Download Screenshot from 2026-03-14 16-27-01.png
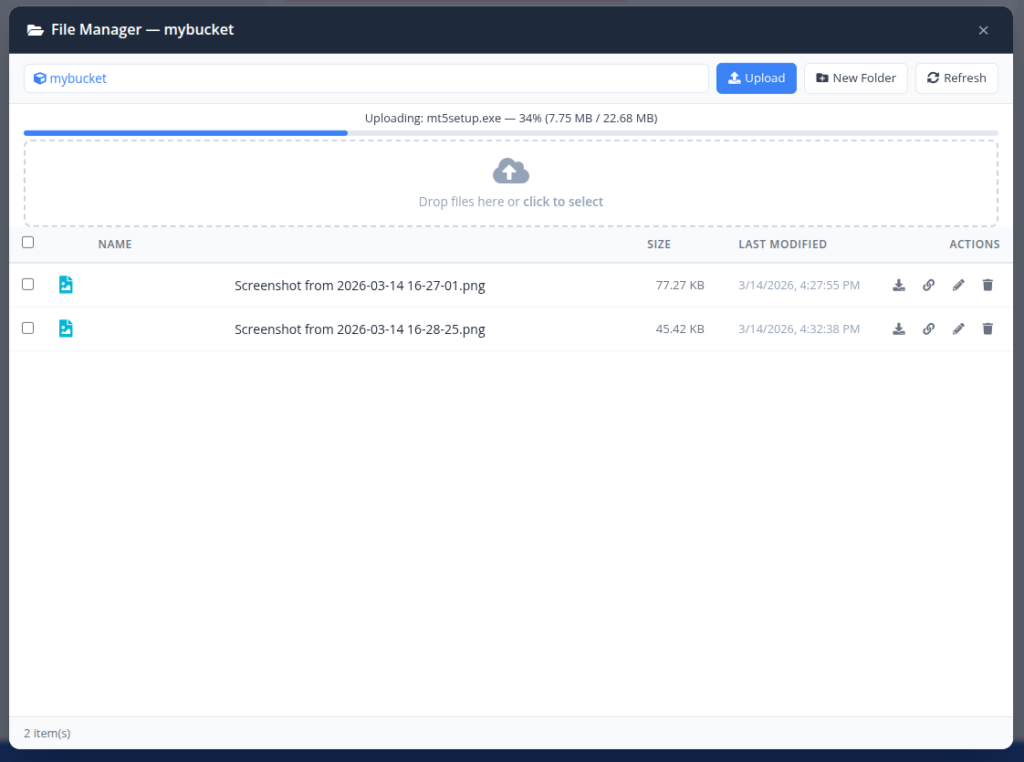 click(898, 284)
